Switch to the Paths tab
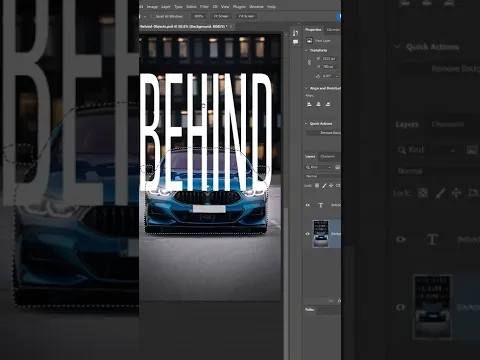Viewport: 480px width, 360px height. tap(310, 310)
